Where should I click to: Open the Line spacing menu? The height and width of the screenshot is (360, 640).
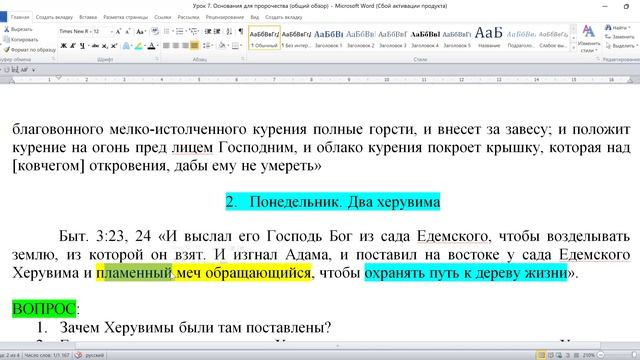point(207,46)
